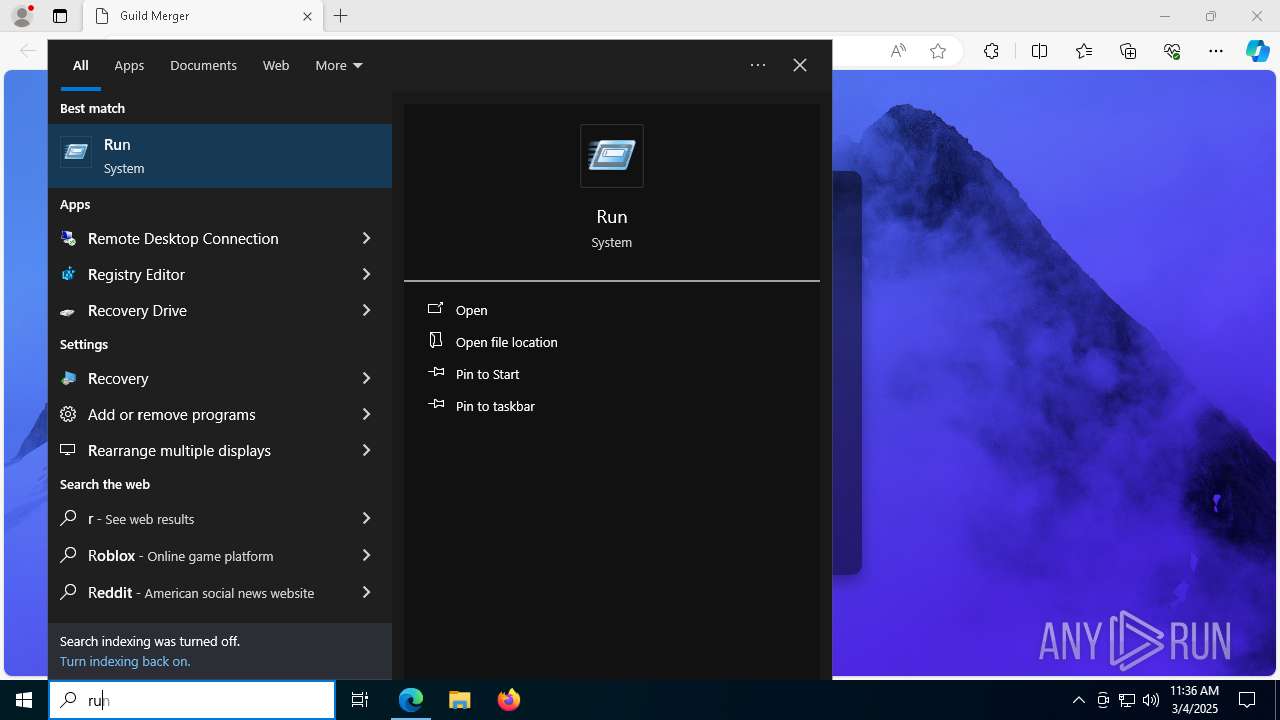Click the taskbar search input box
The width and height of the screenshot is (1280, 720).
[192, 700]
